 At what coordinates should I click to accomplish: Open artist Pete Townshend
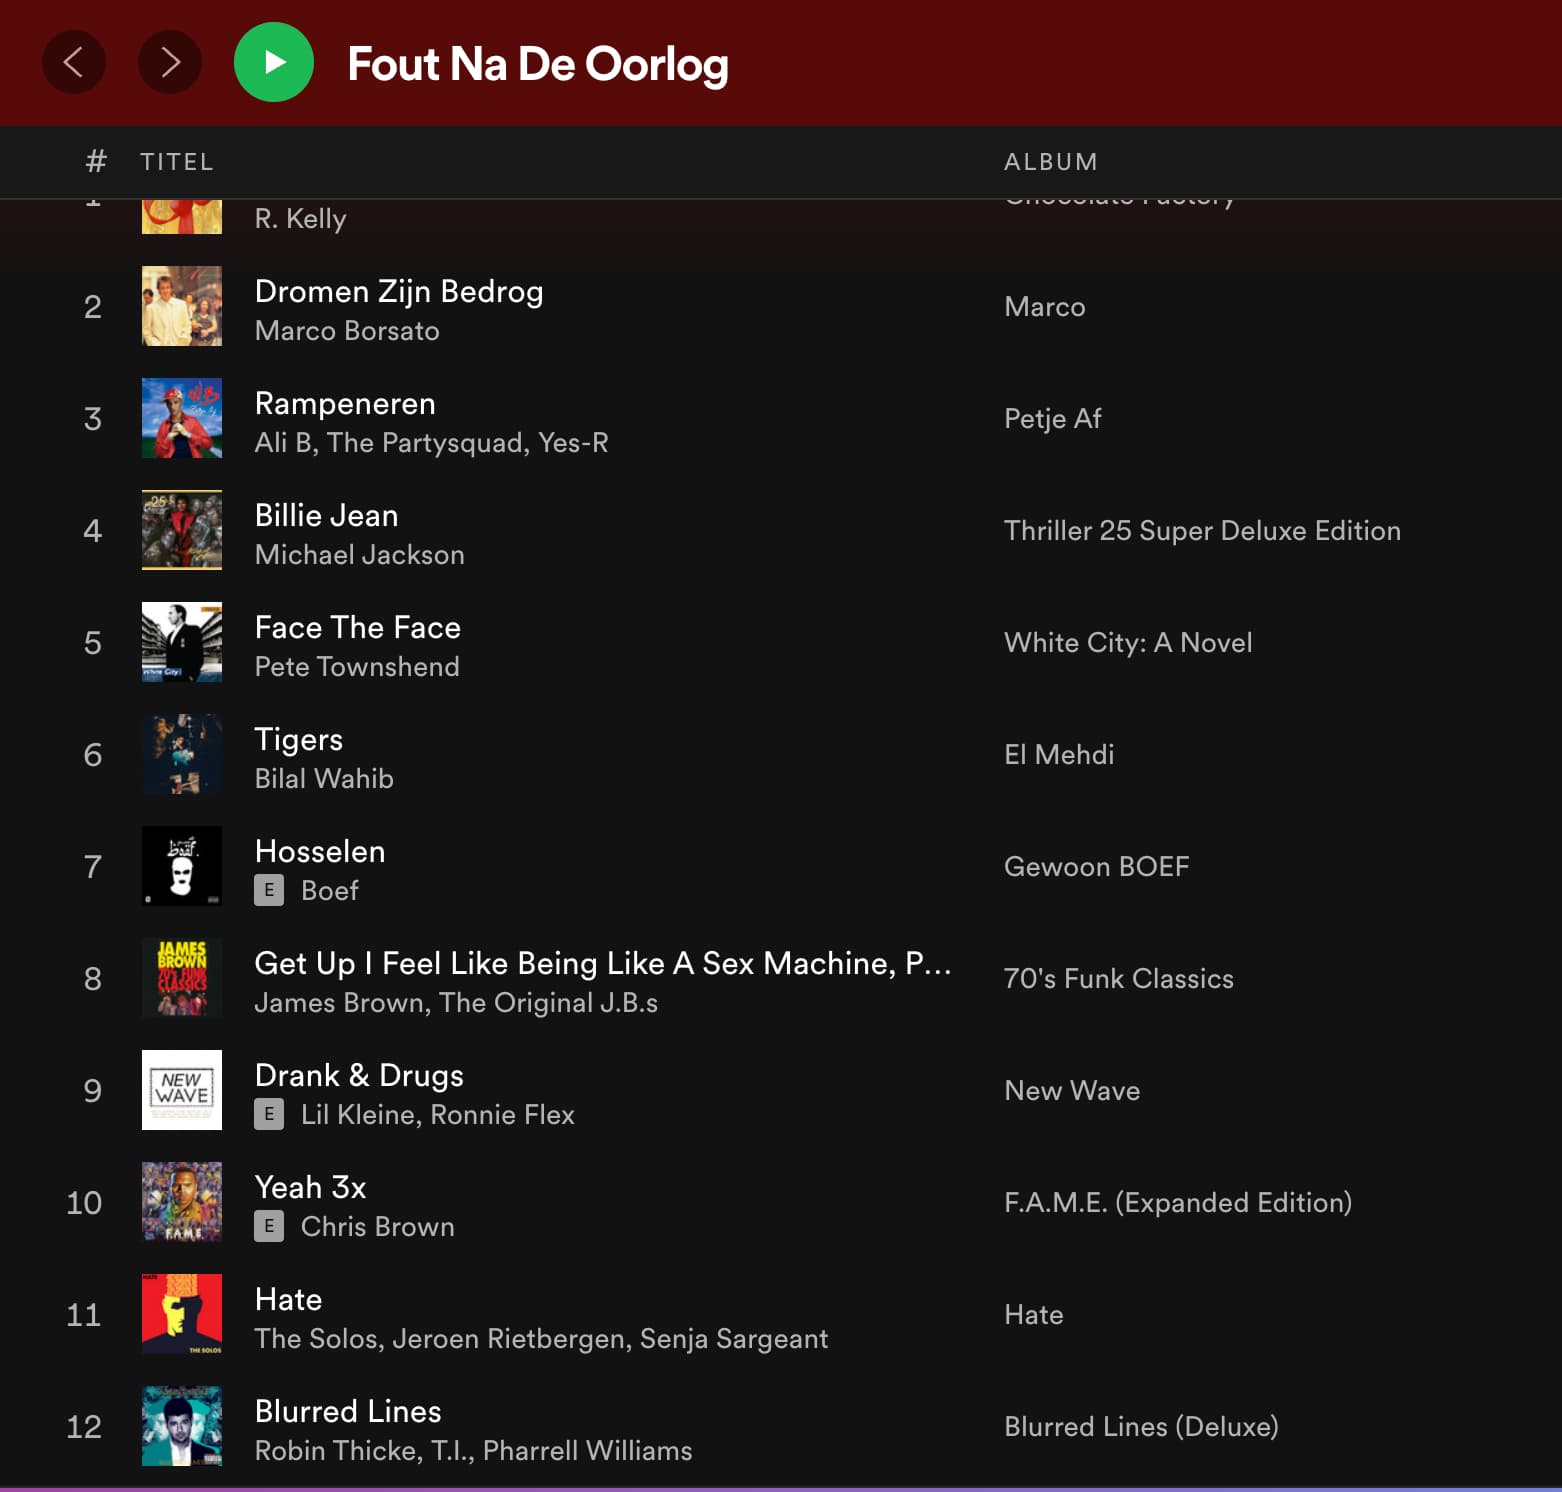pos(357,667)
